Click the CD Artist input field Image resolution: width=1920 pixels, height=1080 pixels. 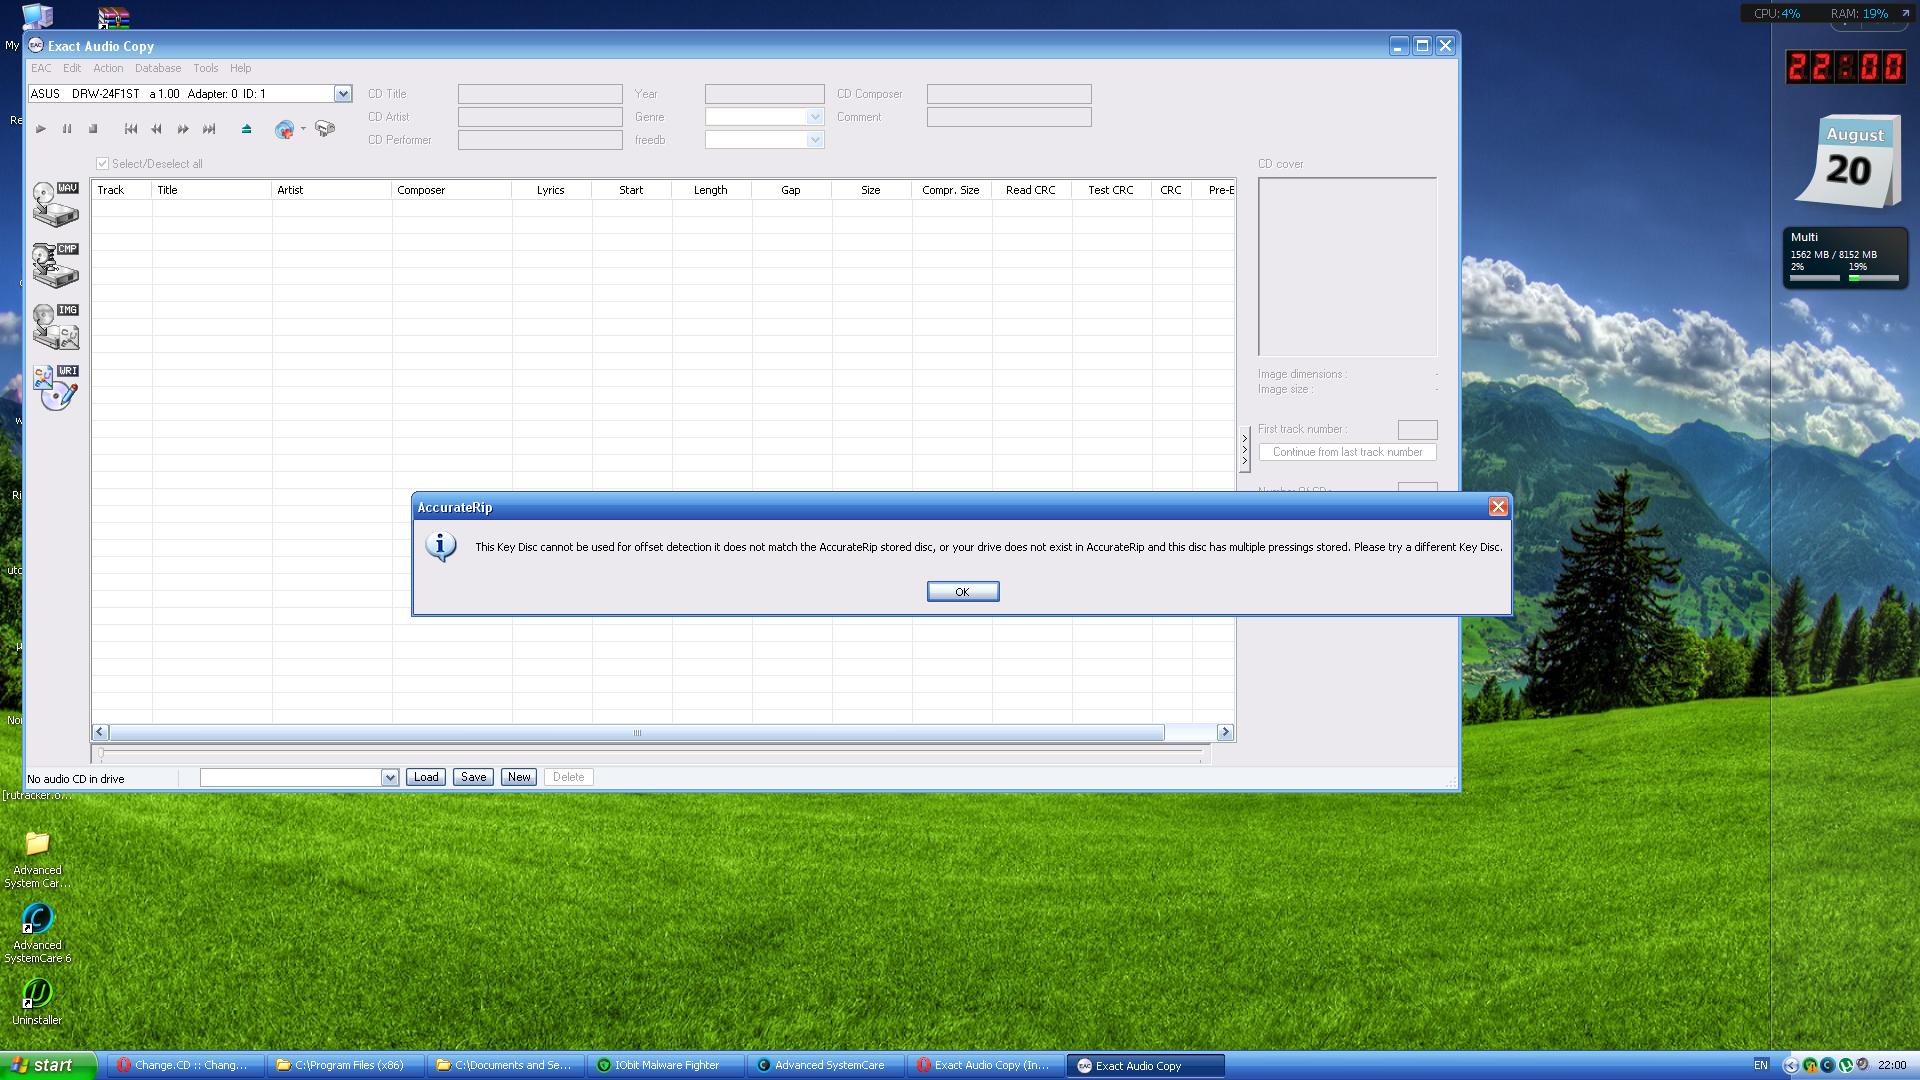(540, 117)
